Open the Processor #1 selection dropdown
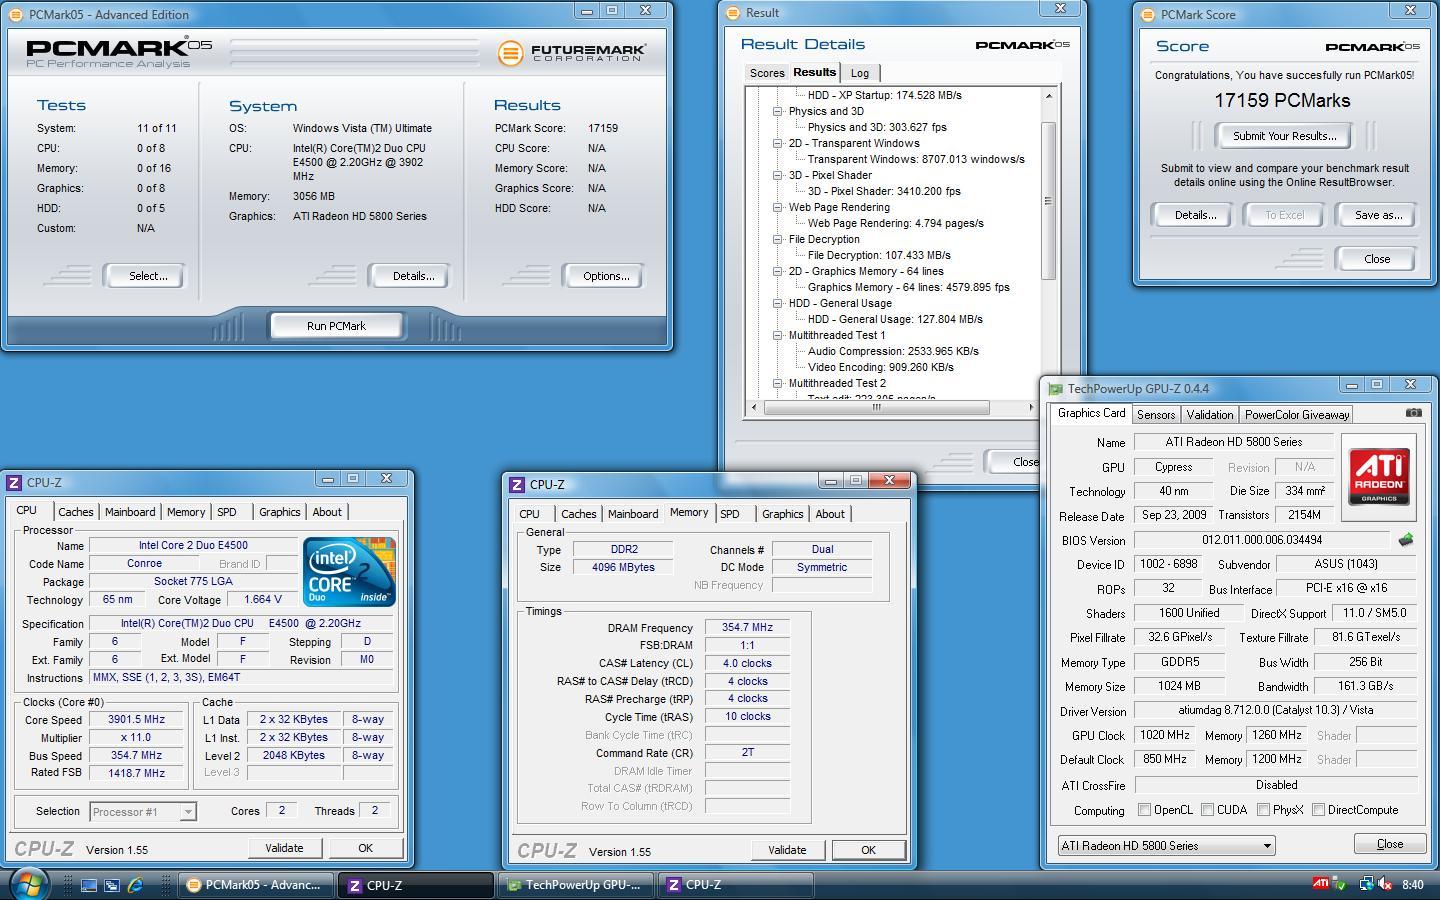 pyautogui.click(x=143, y=812)
